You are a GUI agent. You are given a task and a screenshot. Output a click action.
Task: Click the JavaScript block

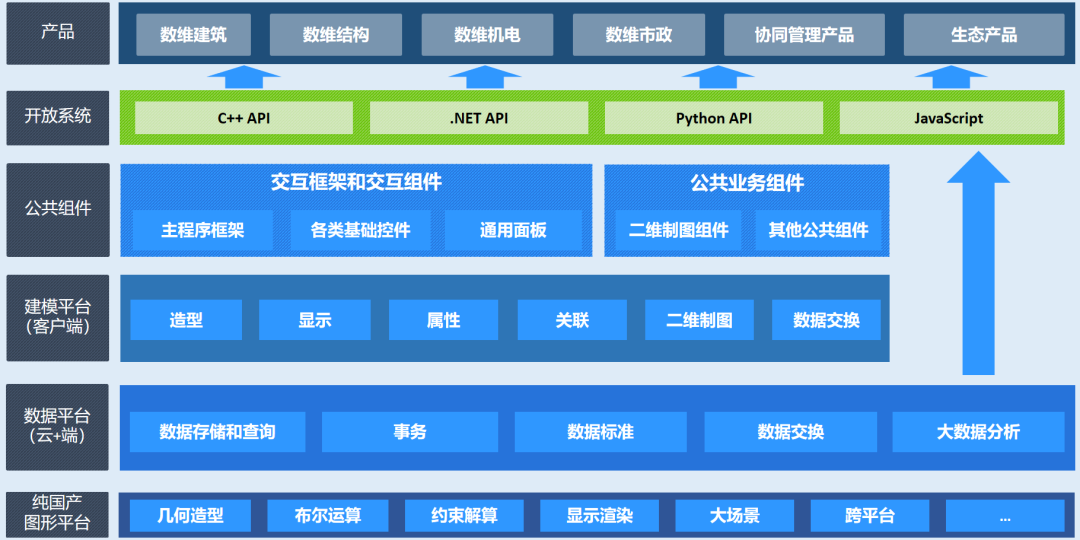point(948,118)
